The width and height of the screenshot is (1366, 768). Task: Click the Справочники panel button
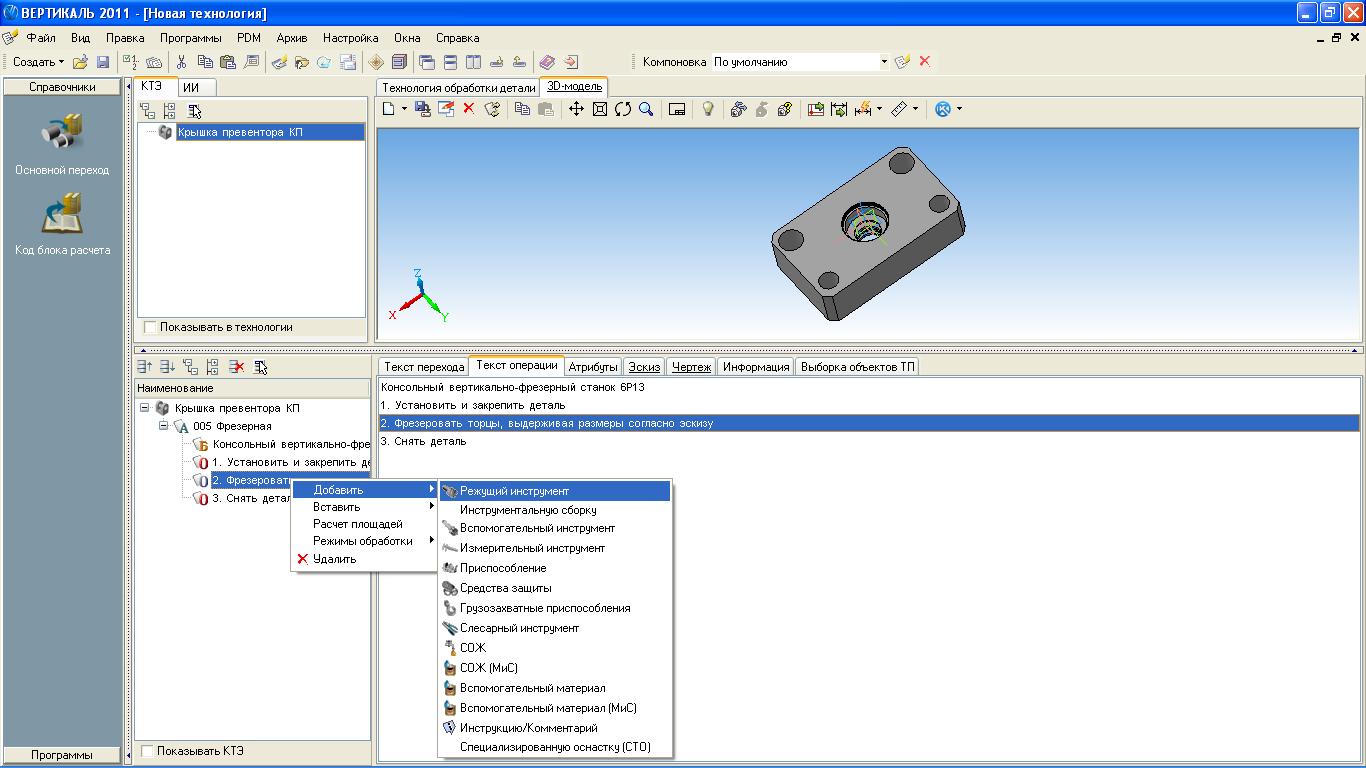[x=62, y=87]
